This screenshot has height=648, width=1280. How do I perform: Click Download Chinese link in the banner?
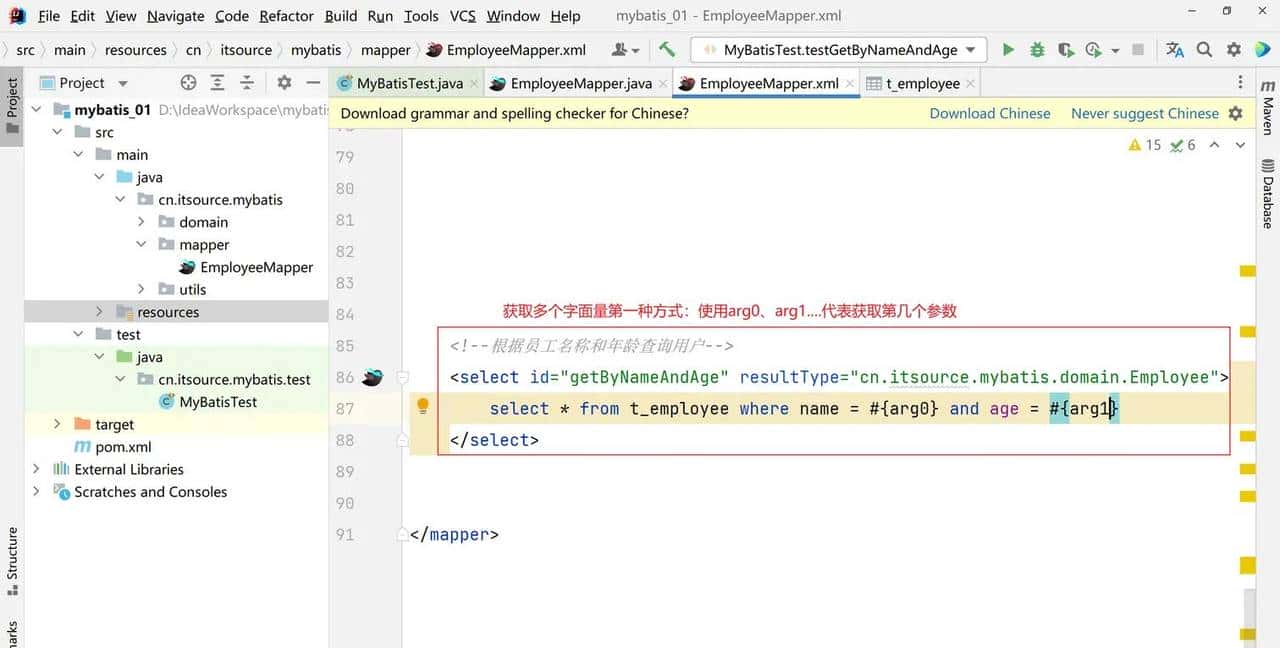pyautogui.click(x=990, y=113)
